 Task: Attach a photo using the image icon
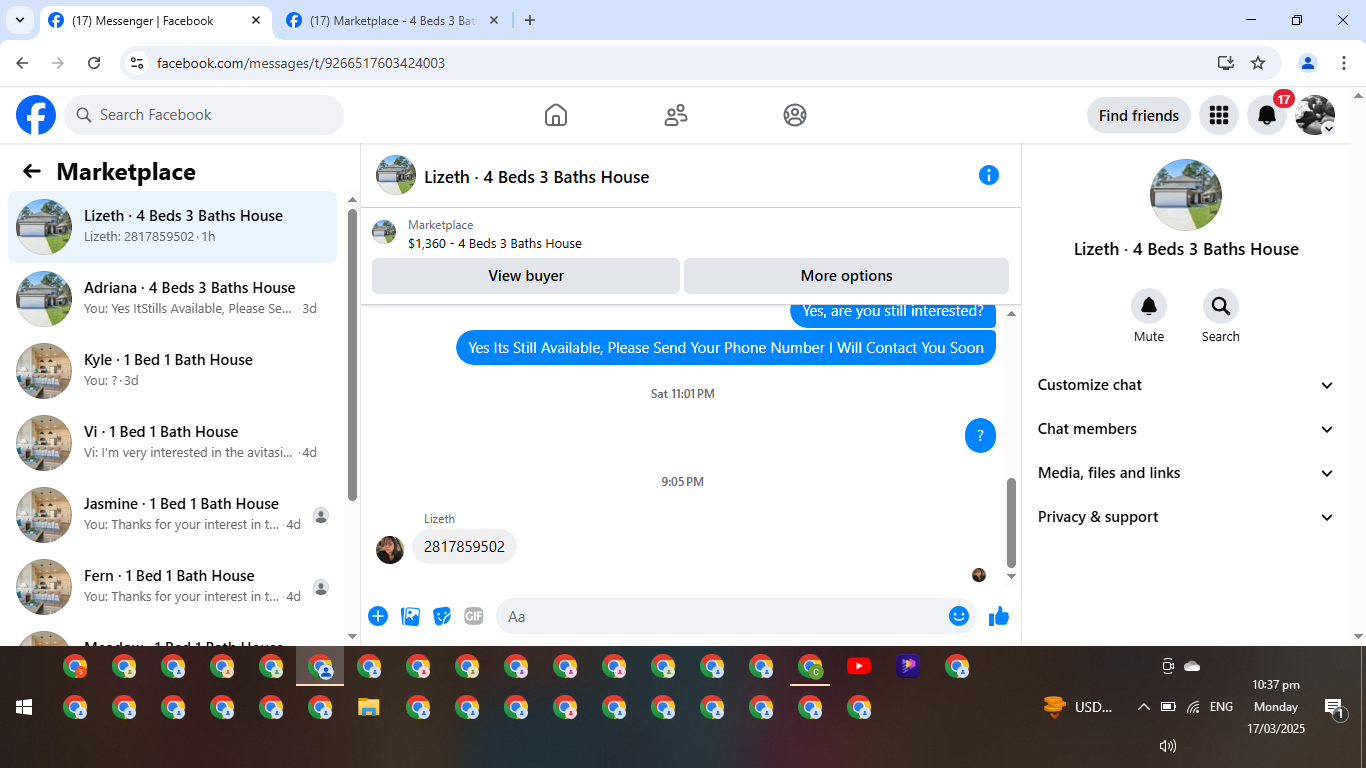[410, 616]
